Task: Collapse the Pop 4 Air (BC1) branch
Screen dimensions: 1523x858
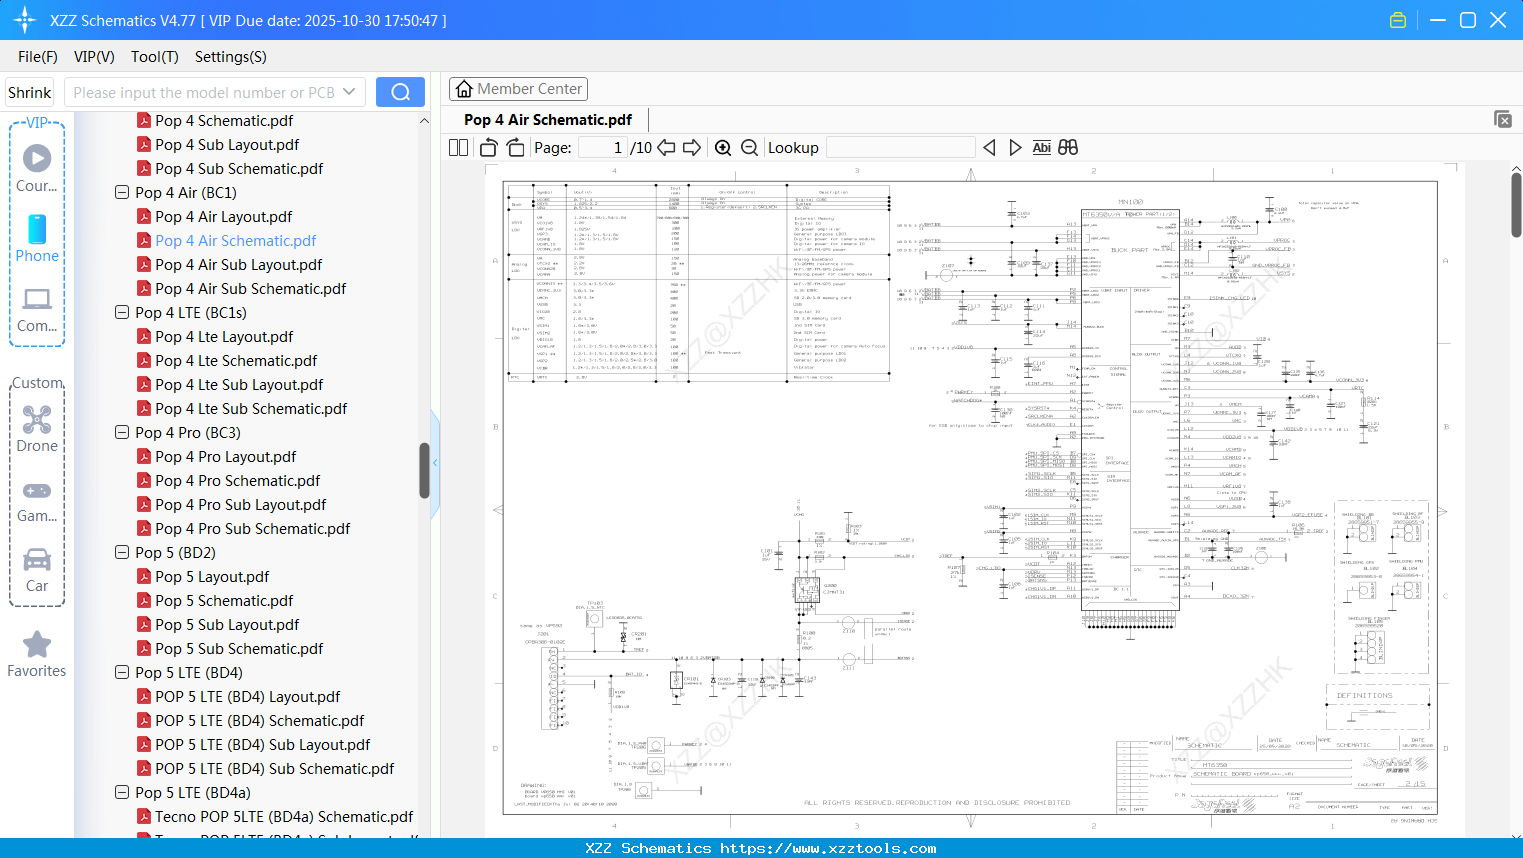Action: click(x=121, y=192)
